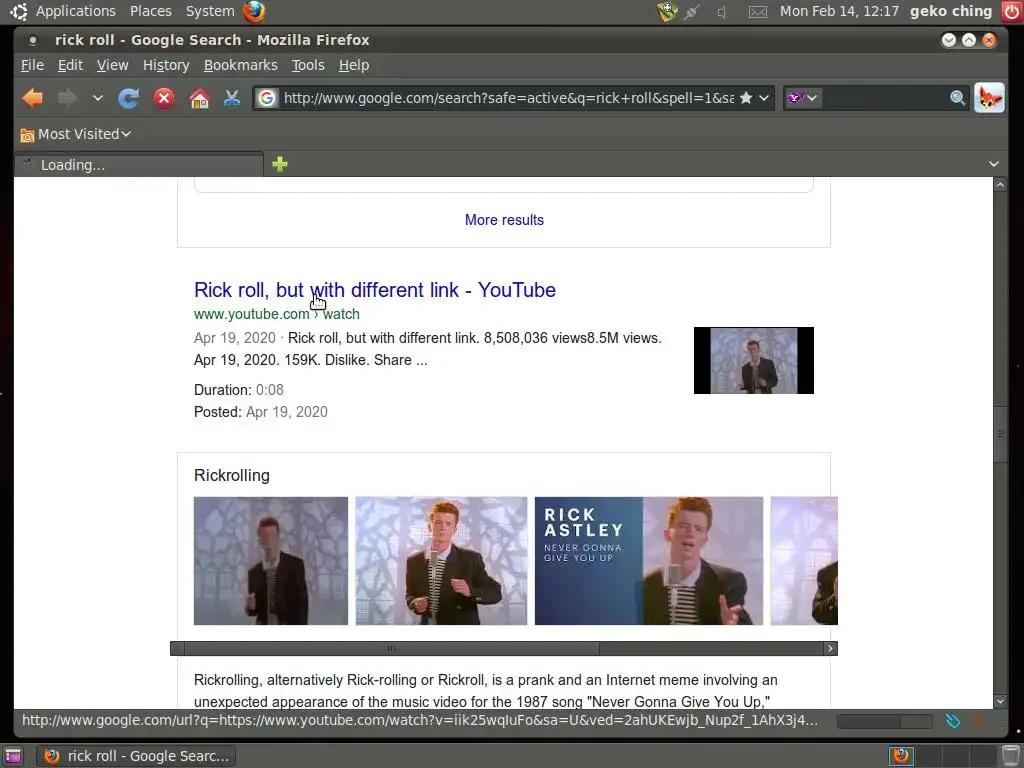Click the network plug connection tray icon
Viewport: 1024px width, 768px height.
pyautogui.click(x=692, y=12)
